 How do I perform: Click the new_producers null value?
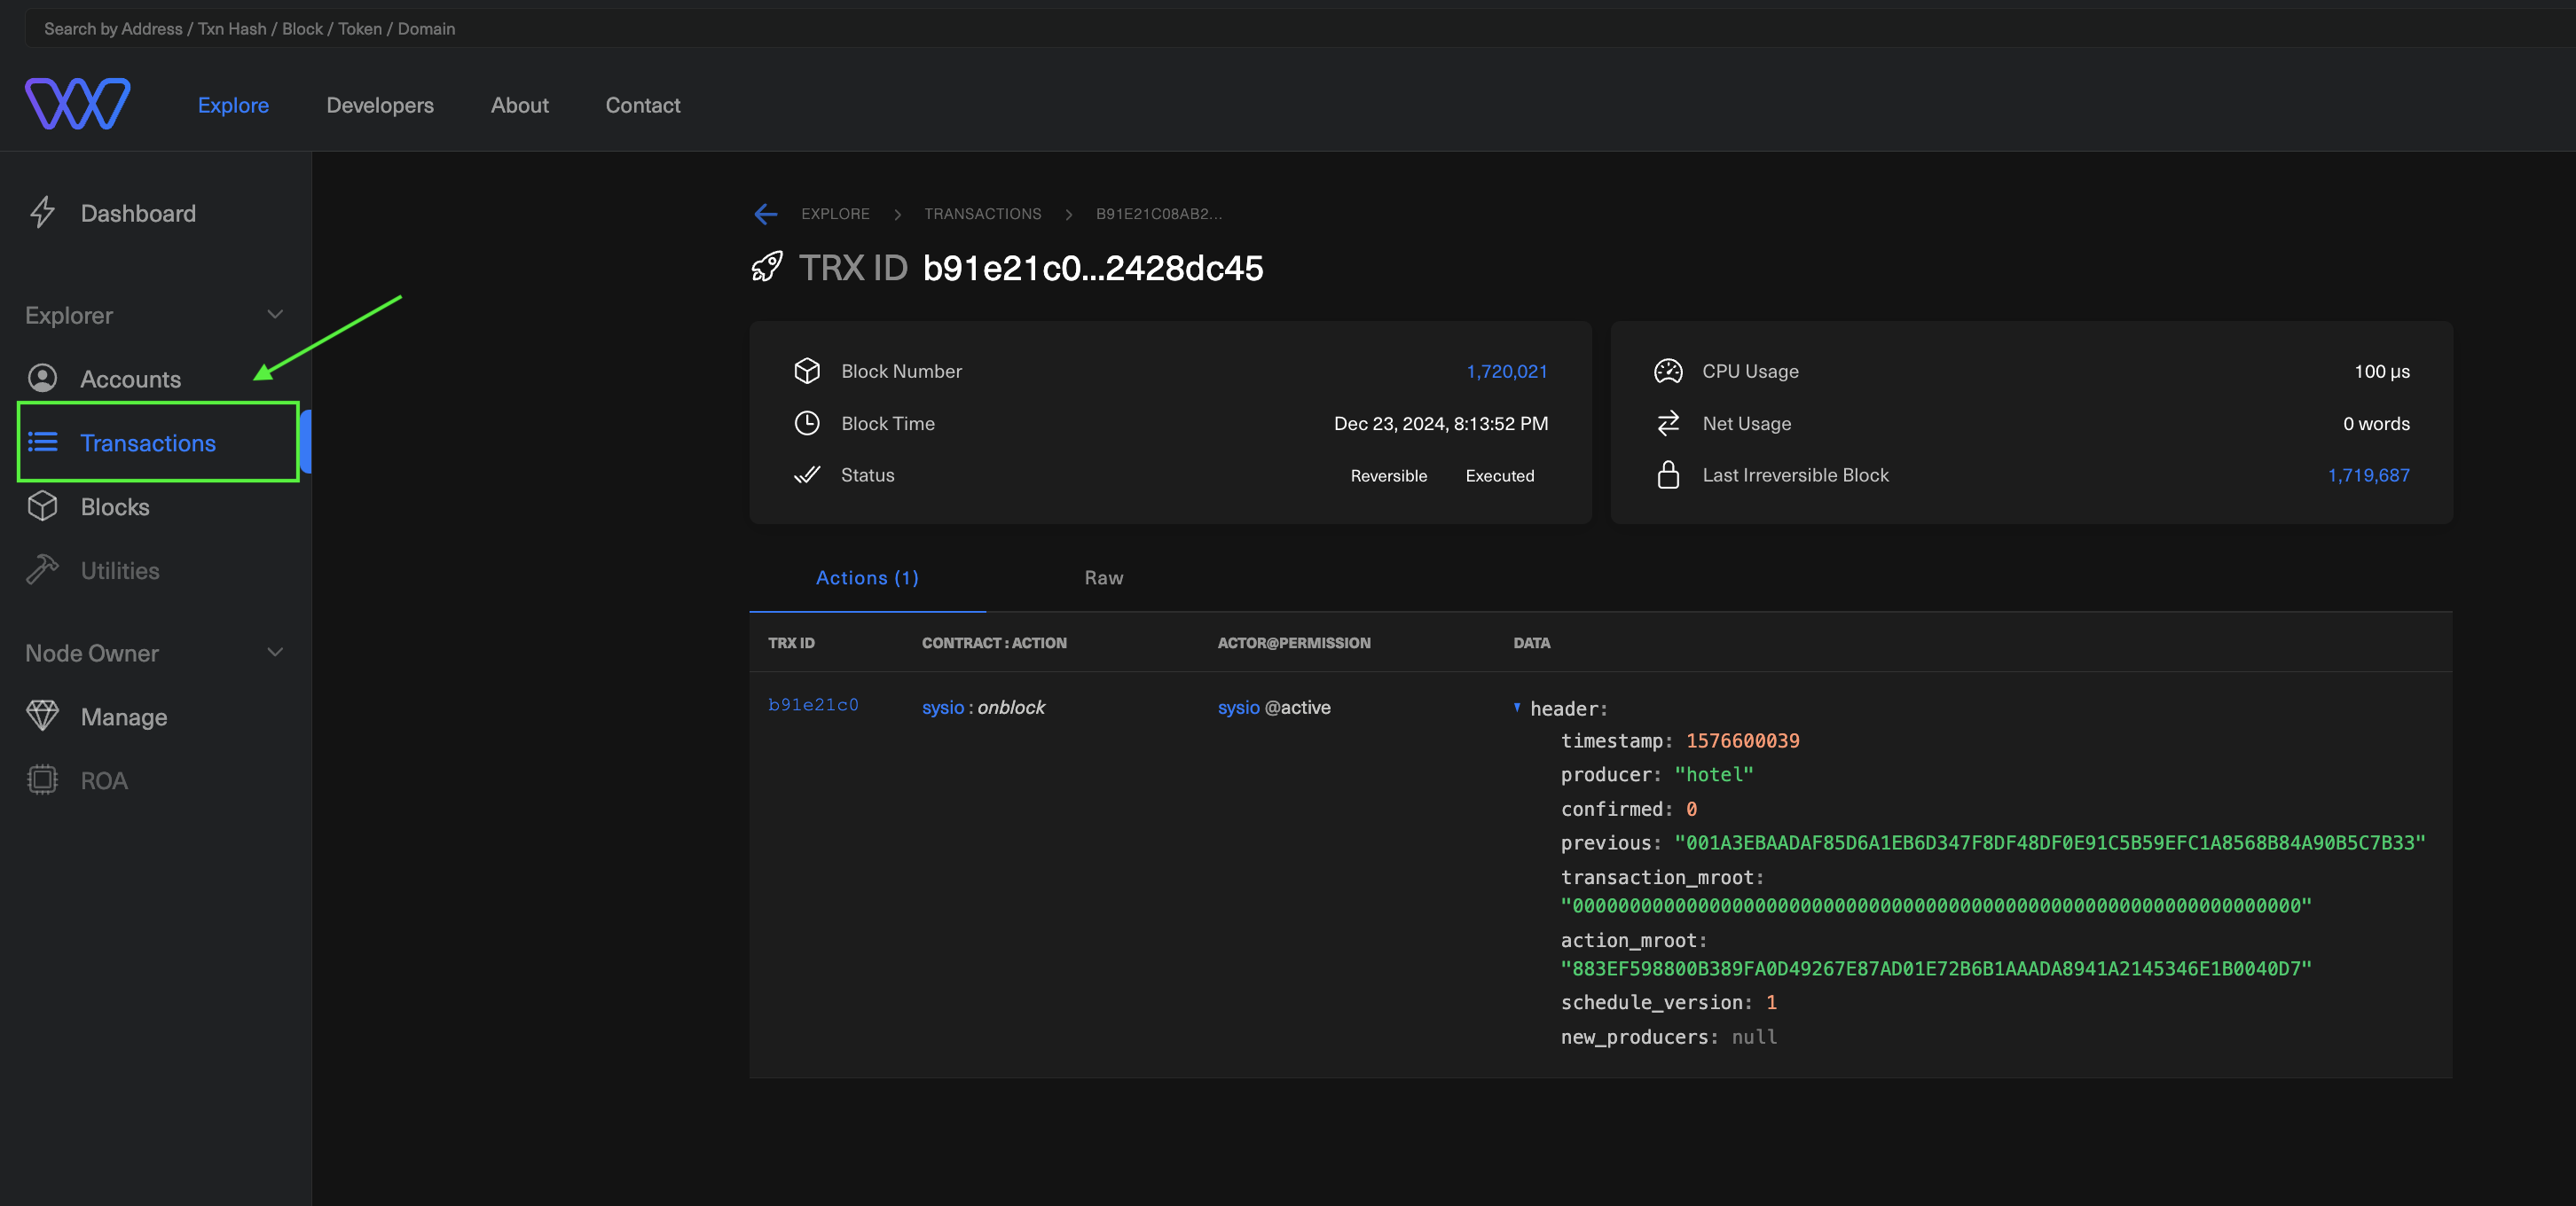tap(1754, 1038)
